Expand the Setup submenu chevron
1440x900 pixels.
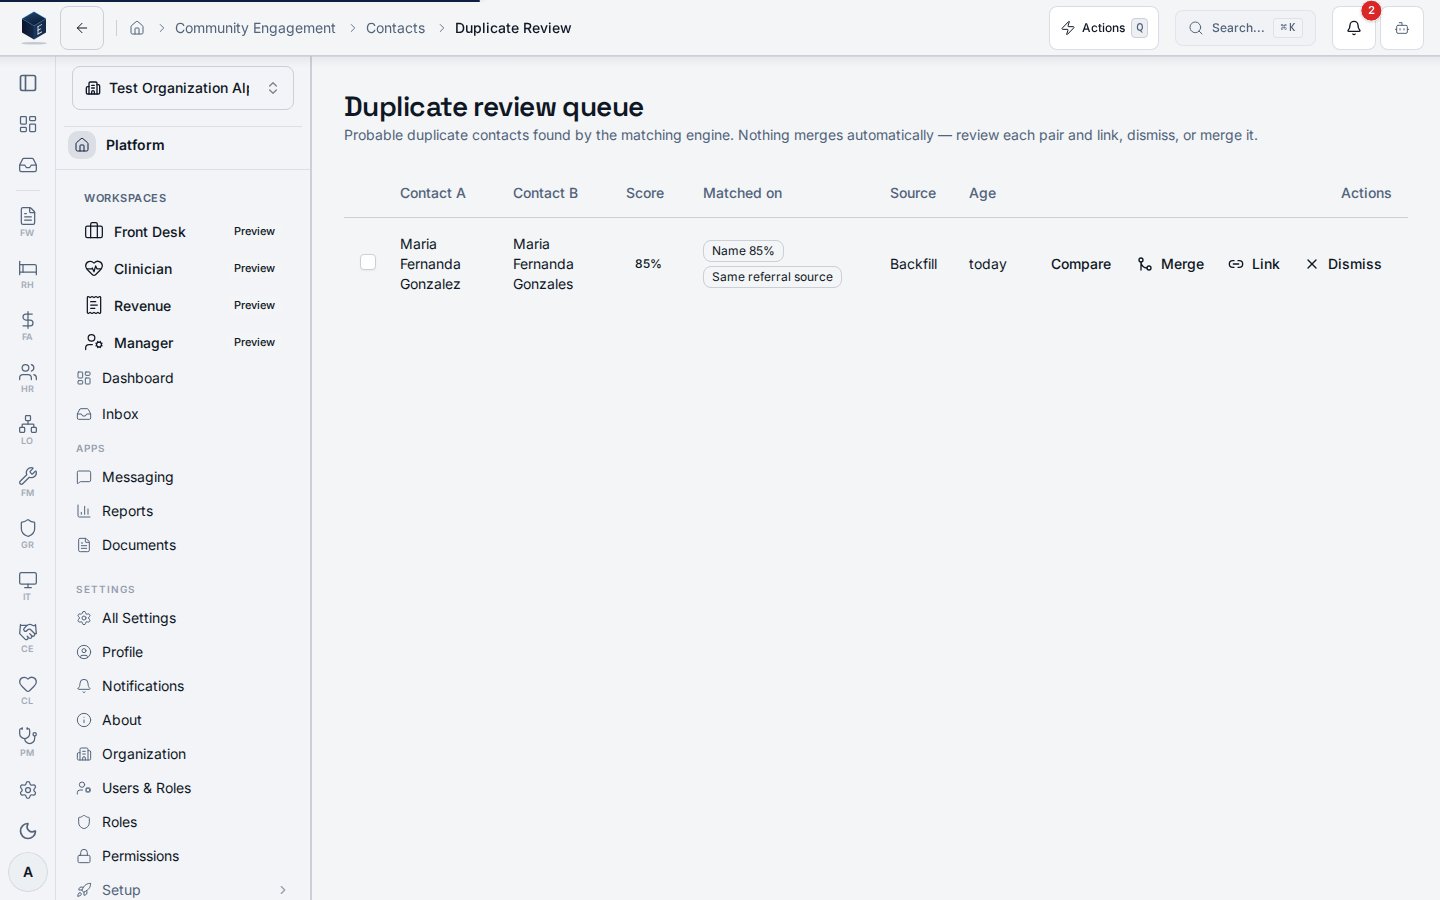click(283, 890)
